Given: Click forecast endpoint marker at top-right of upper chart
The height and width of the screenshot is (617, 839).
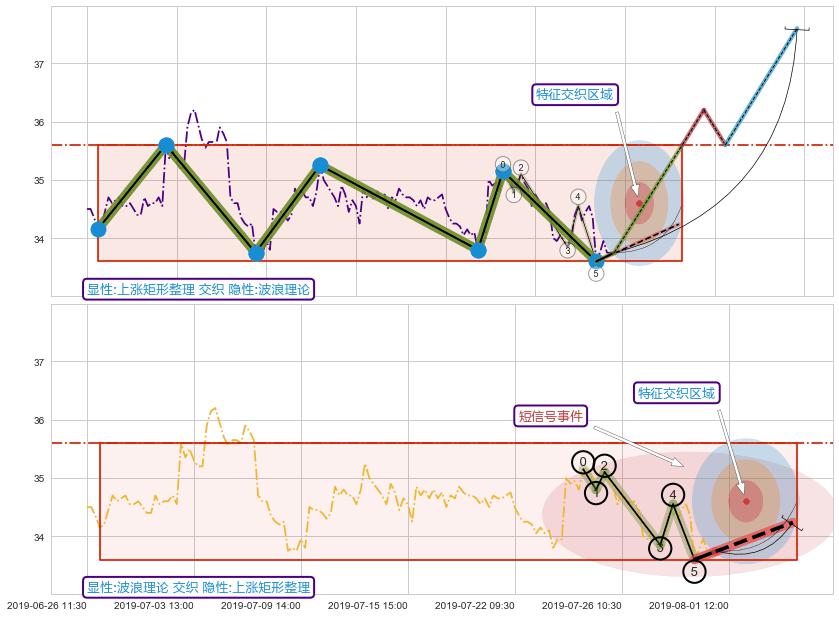Looking at the screenshot, I should (797, 29).
